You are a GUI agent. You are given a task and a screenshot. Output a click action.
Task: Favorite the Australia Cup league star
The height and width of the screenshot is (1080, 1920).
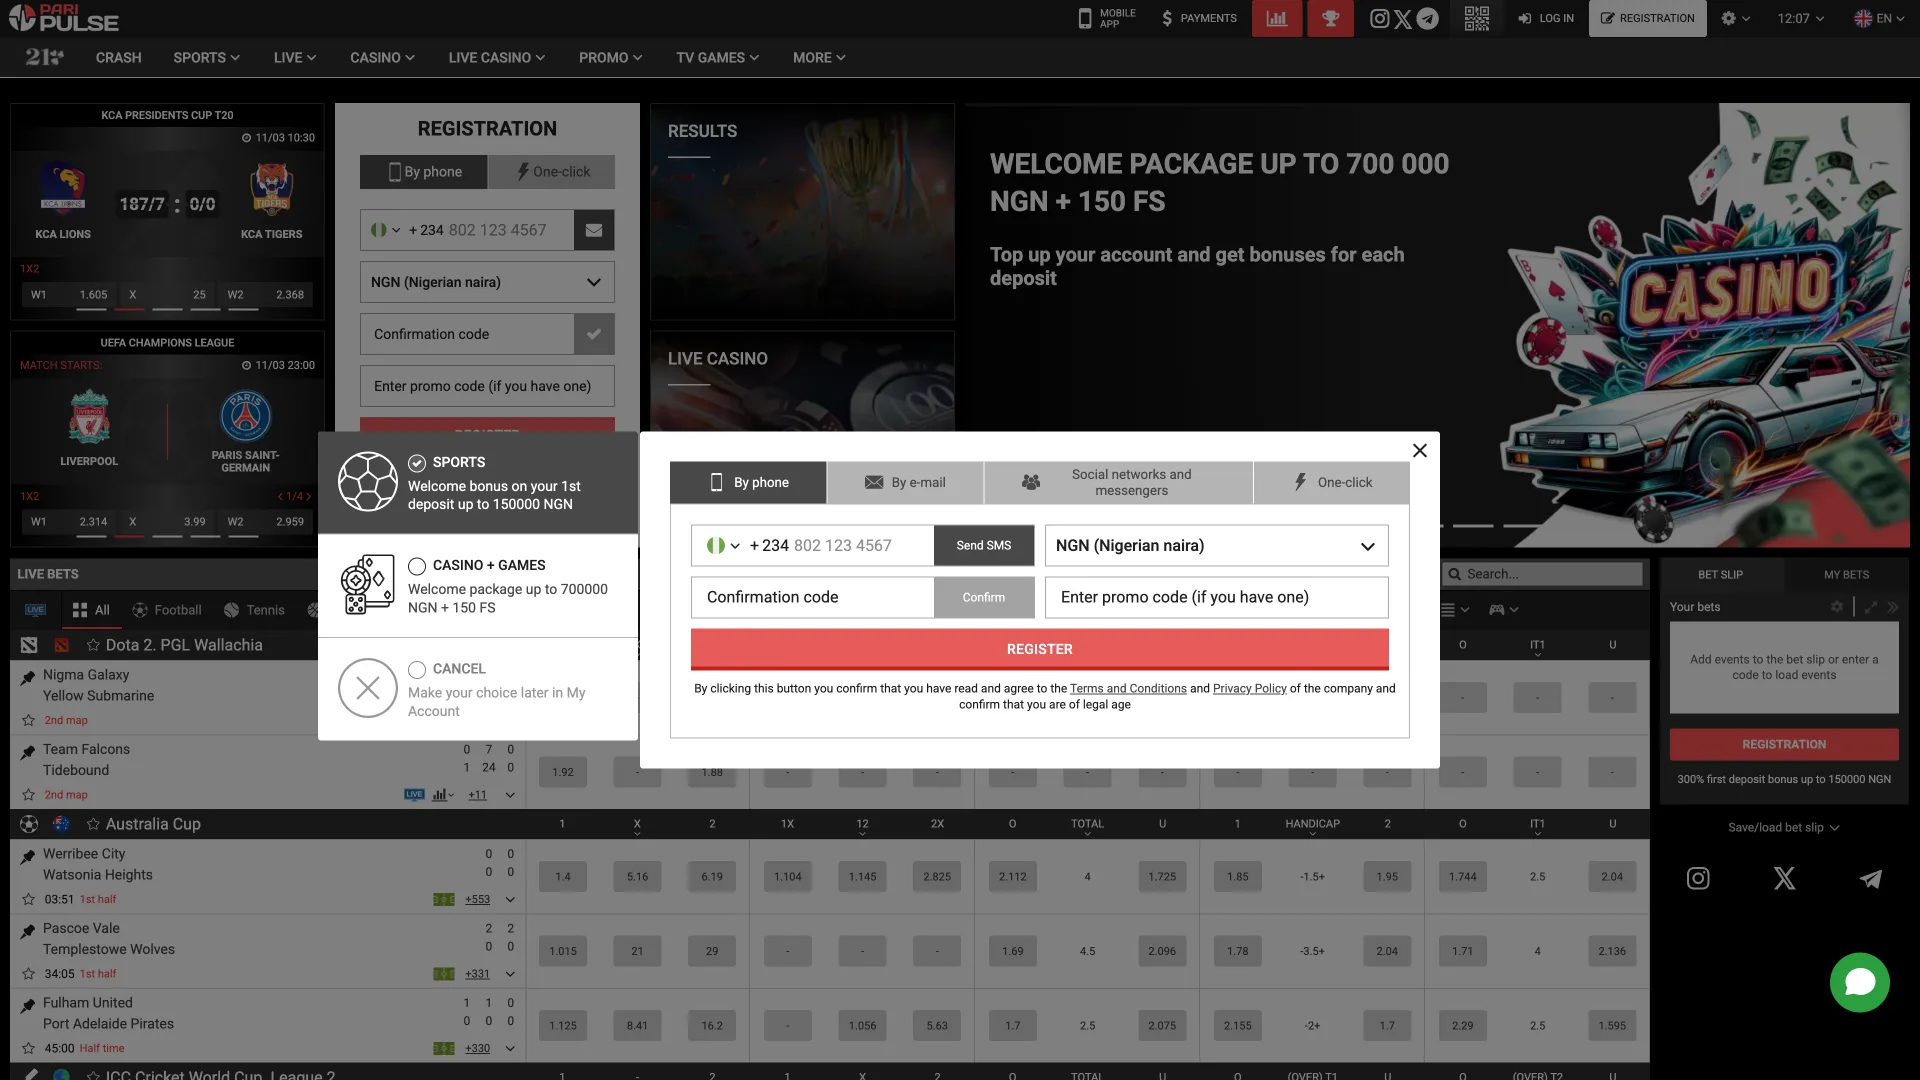[93, 824]
